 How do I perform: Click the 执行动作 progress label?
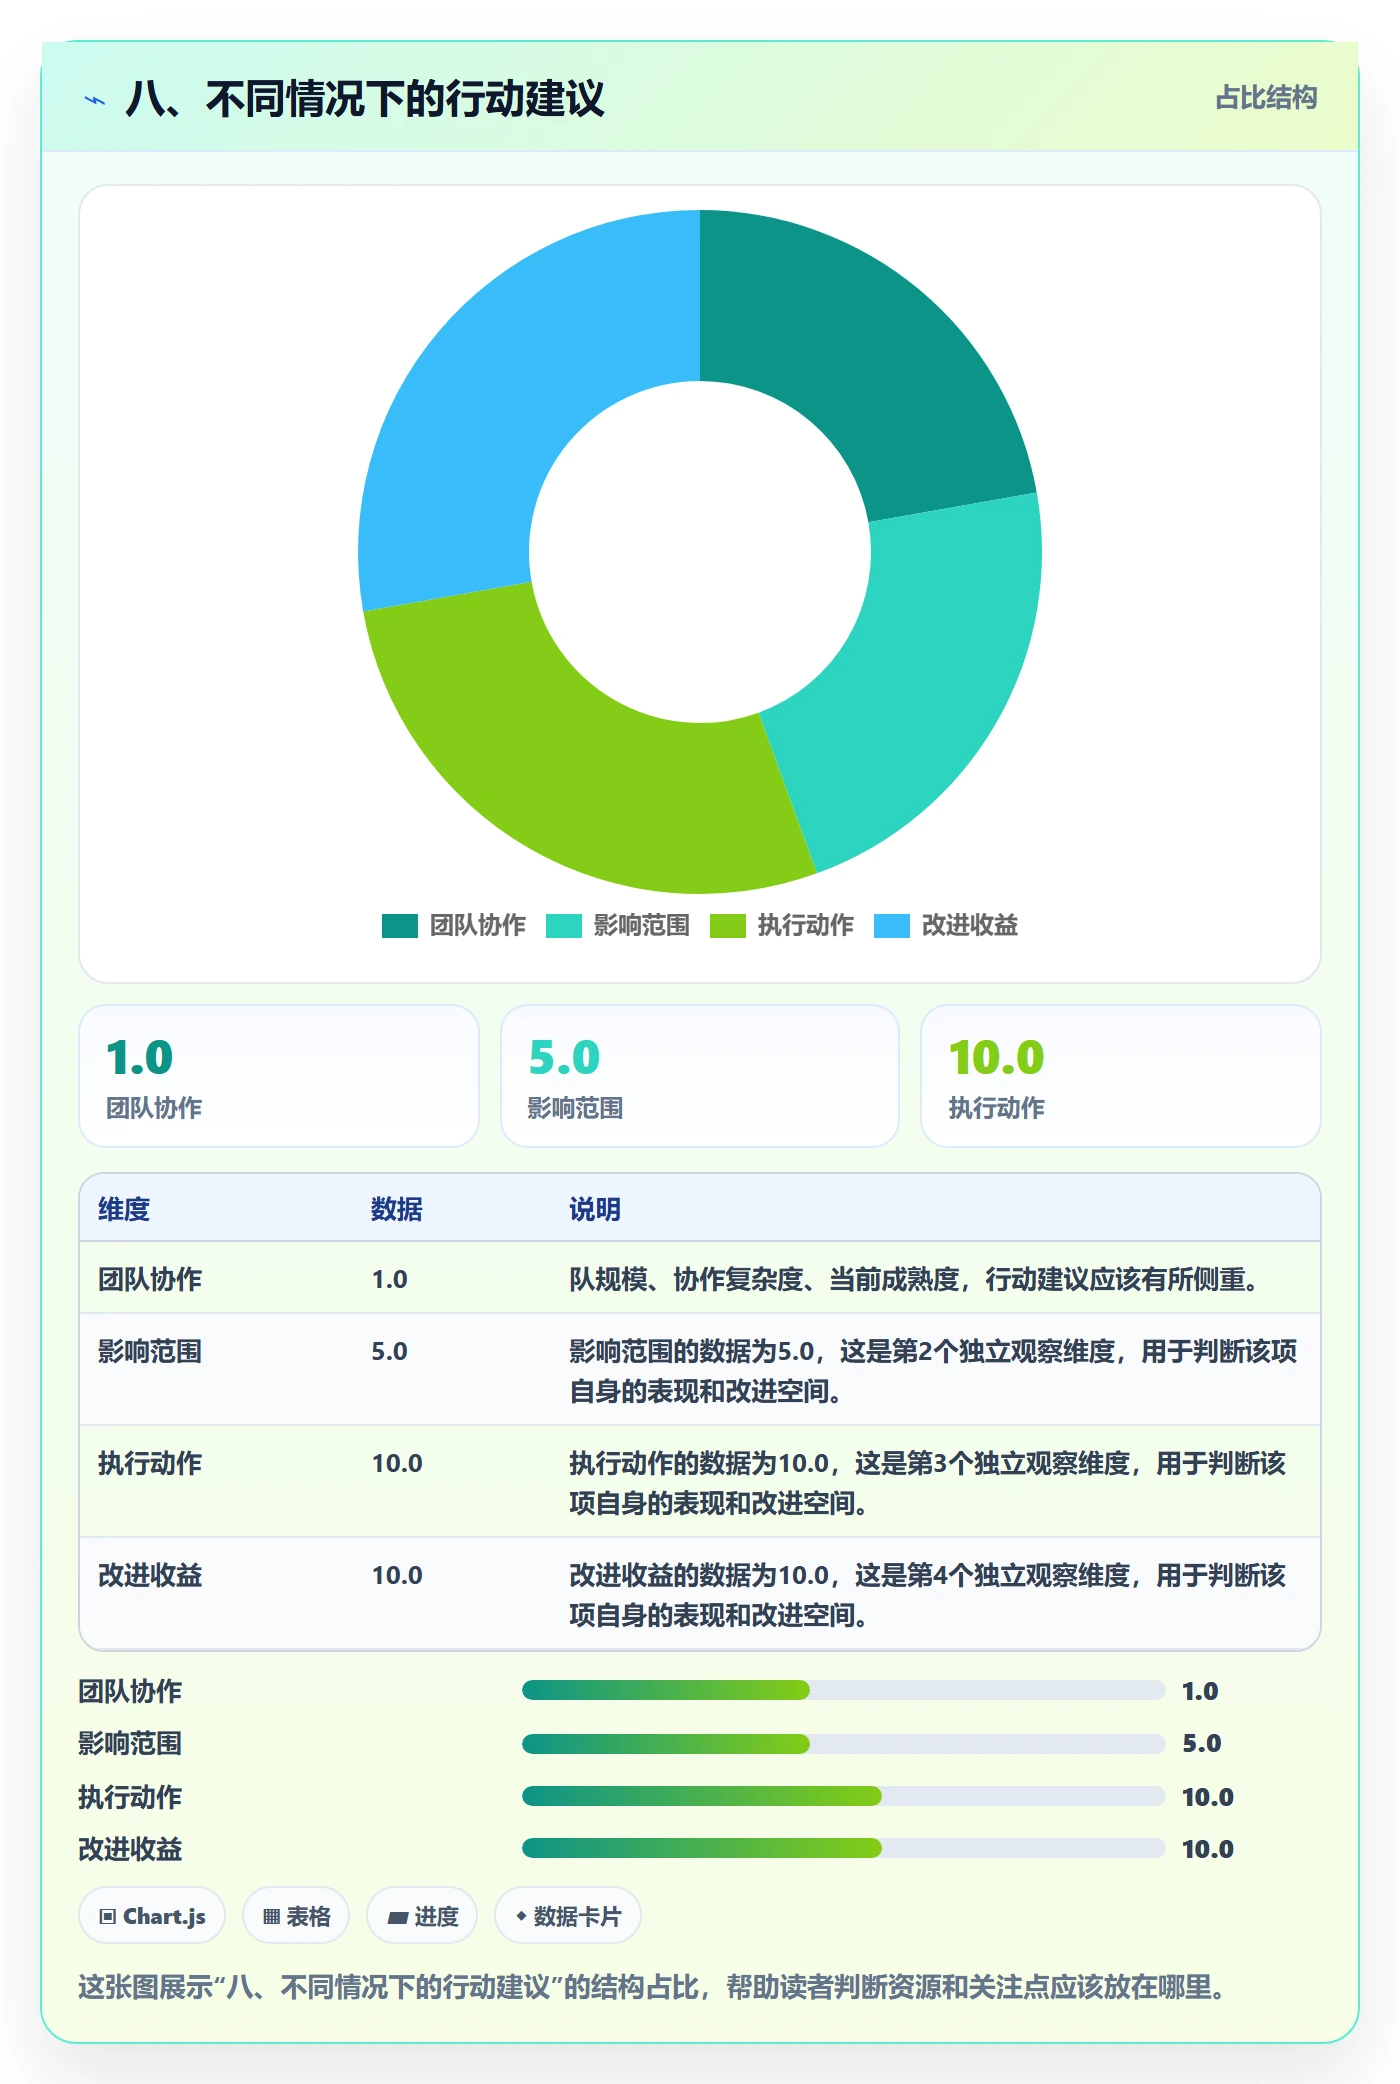130,1797
